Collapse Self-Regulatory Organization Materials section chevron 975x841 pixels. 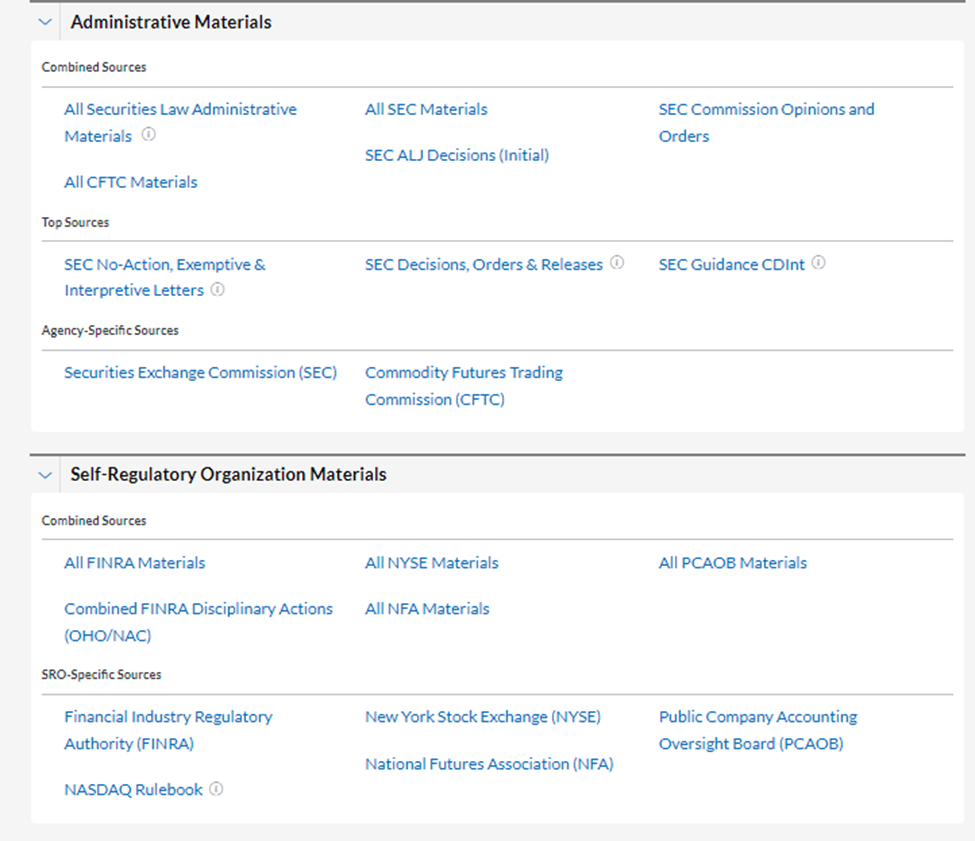(x=45, y=476)
